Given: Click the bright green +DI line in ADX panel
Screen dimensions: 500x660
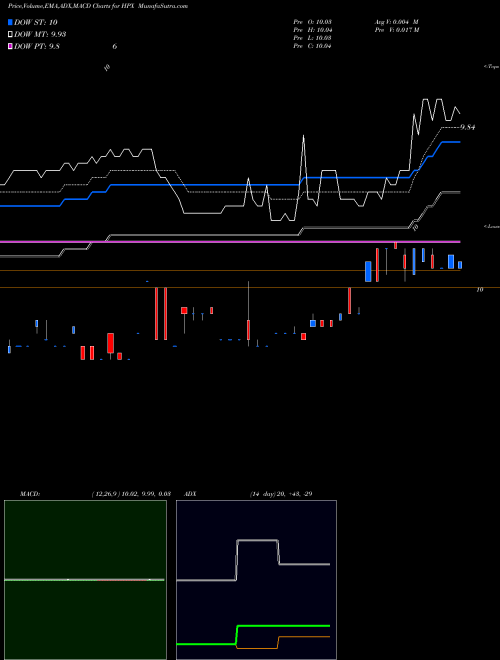Looking at the screenshot, I should pyautogui.click(x=283, y=626).
